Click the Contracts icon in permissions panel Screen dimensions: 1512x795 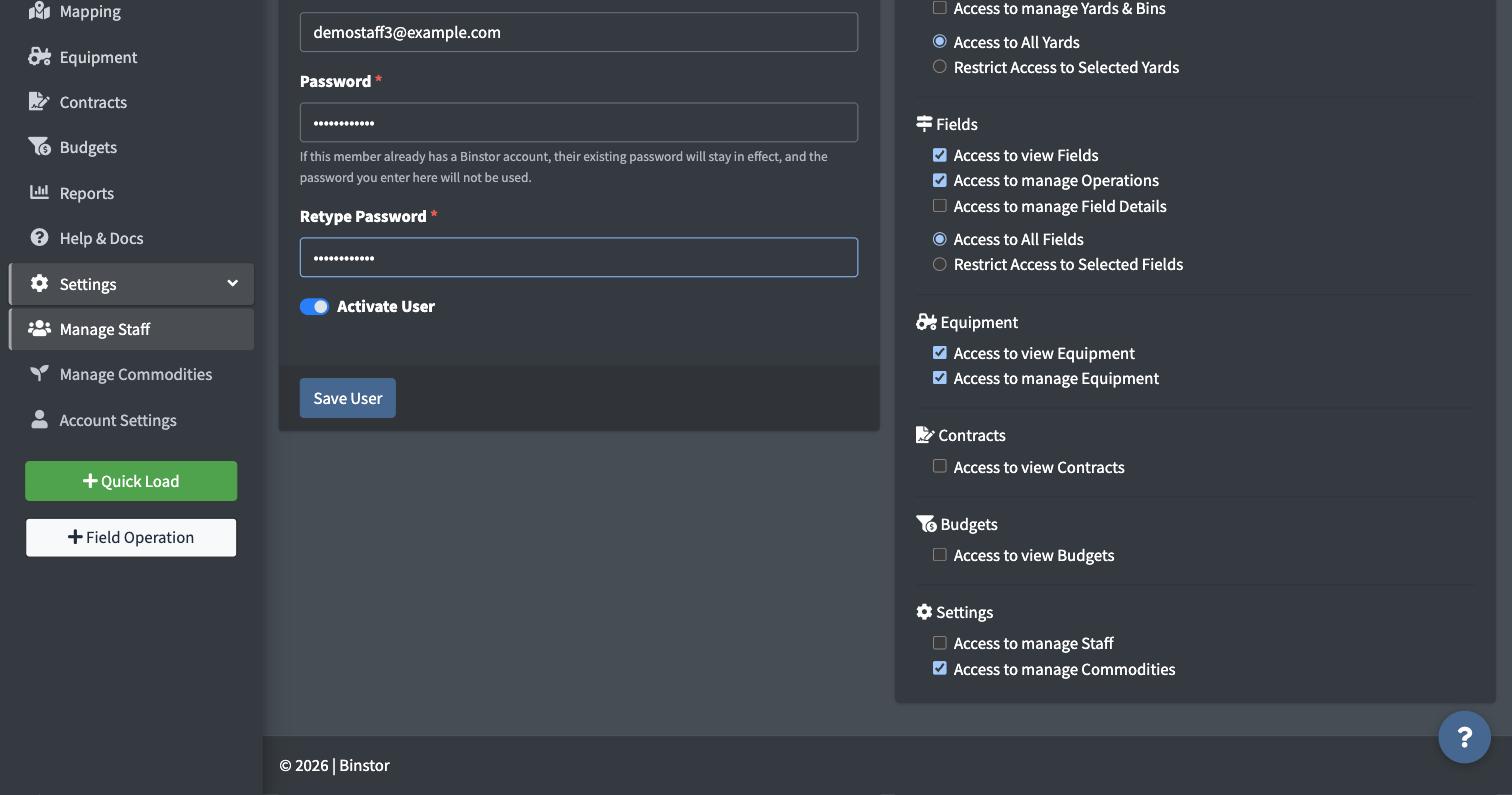coord(925,435)
